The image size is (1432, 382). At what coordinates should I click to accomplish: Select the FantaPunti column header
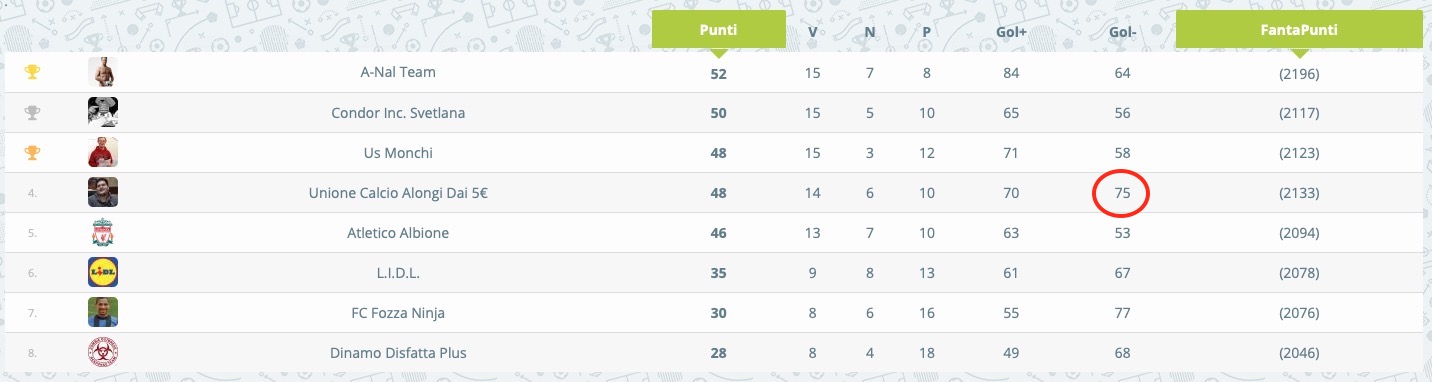(1299, 30)
